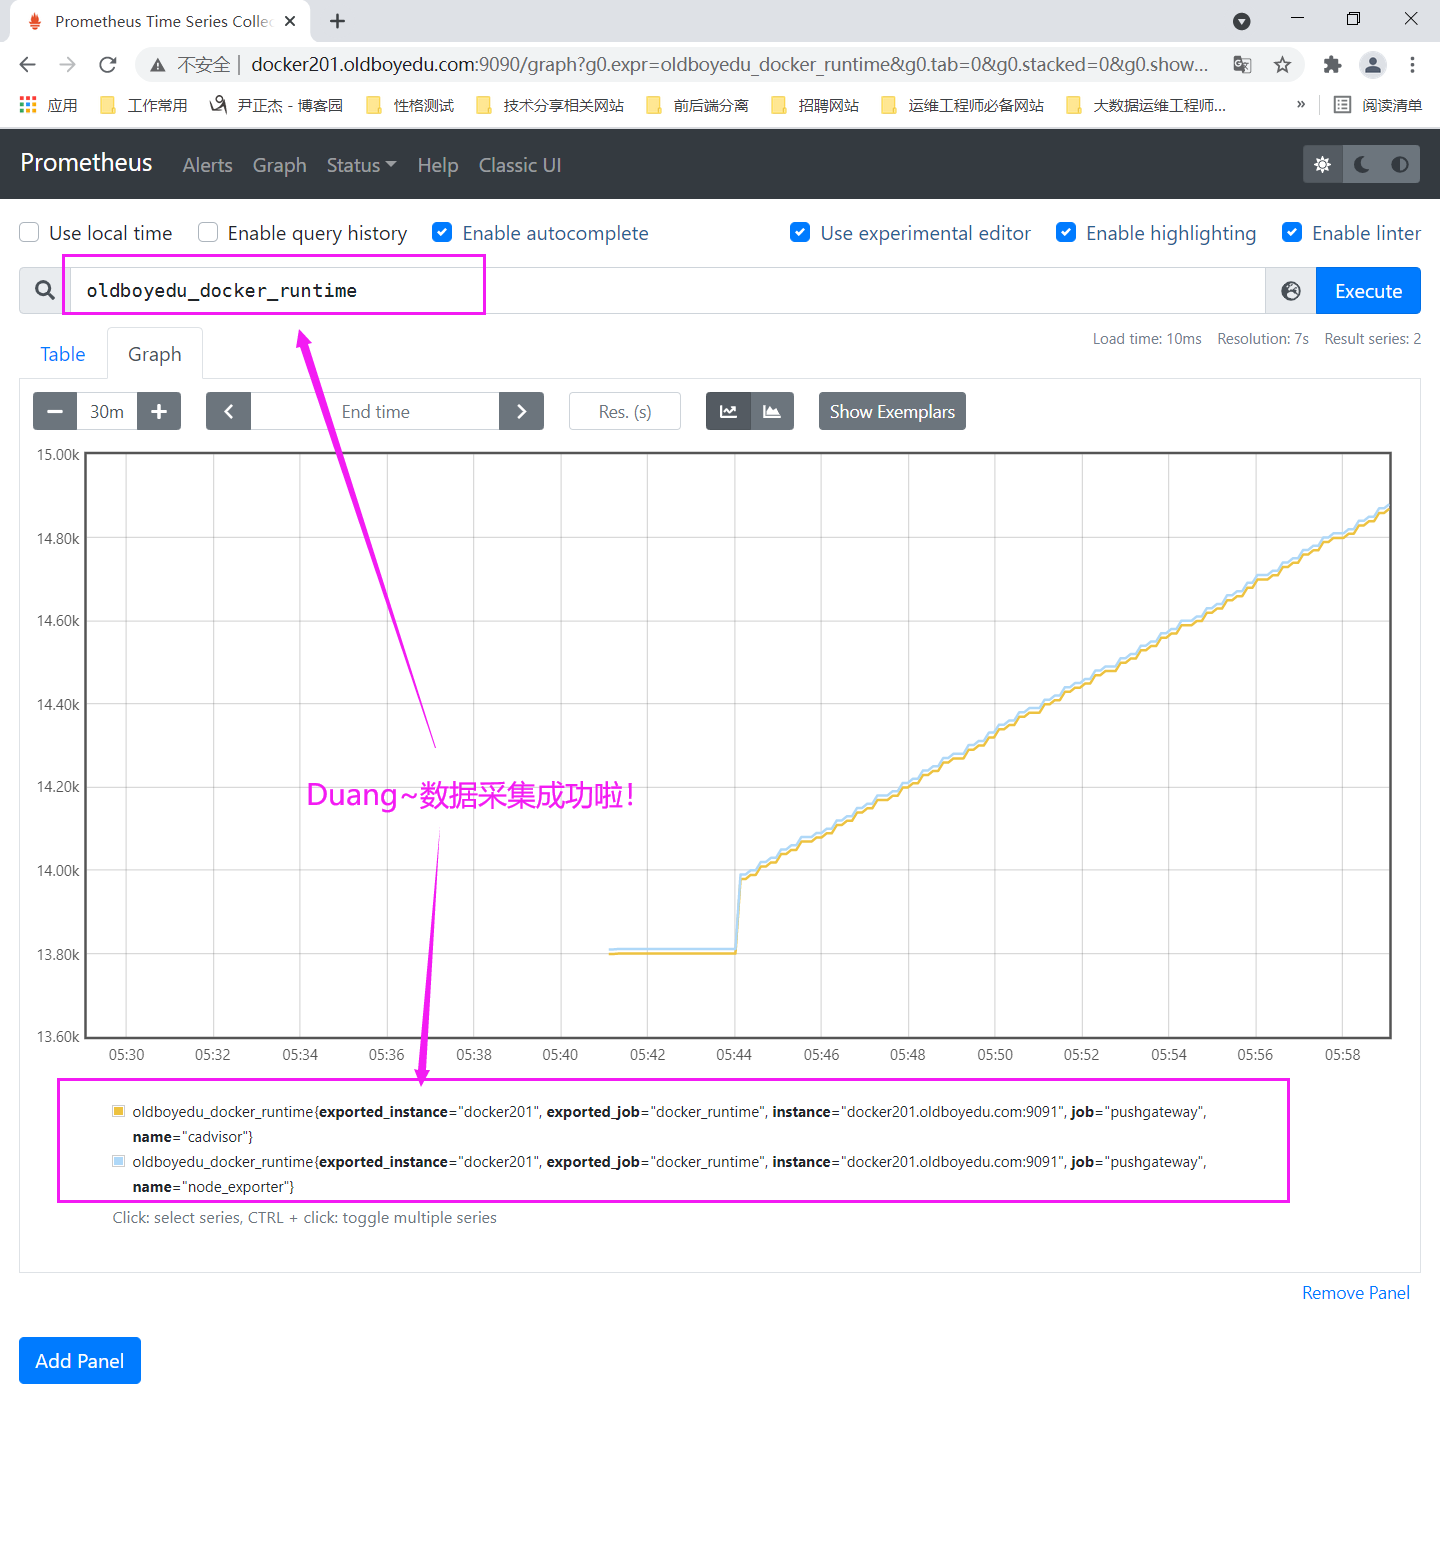Expand the Status dropdown in the navbar
The image size is (1440, 1554).
(x=361, y=165)
